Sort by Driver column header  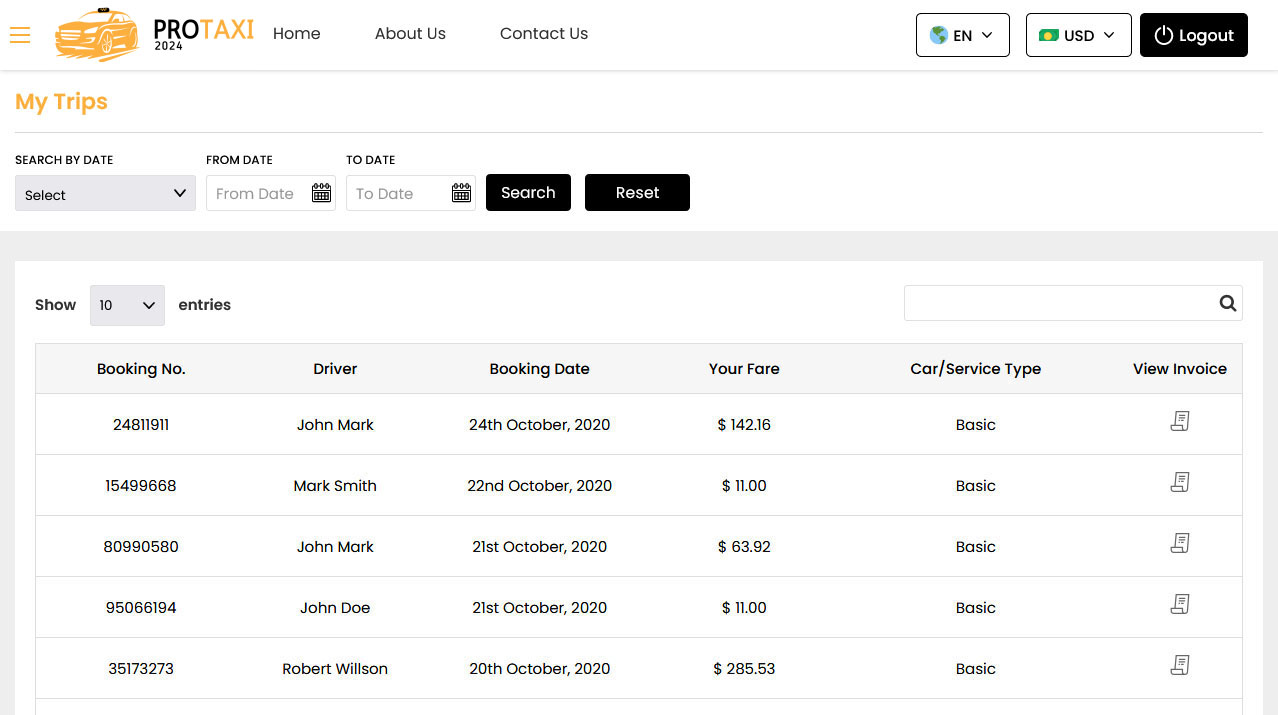(335, 369)
